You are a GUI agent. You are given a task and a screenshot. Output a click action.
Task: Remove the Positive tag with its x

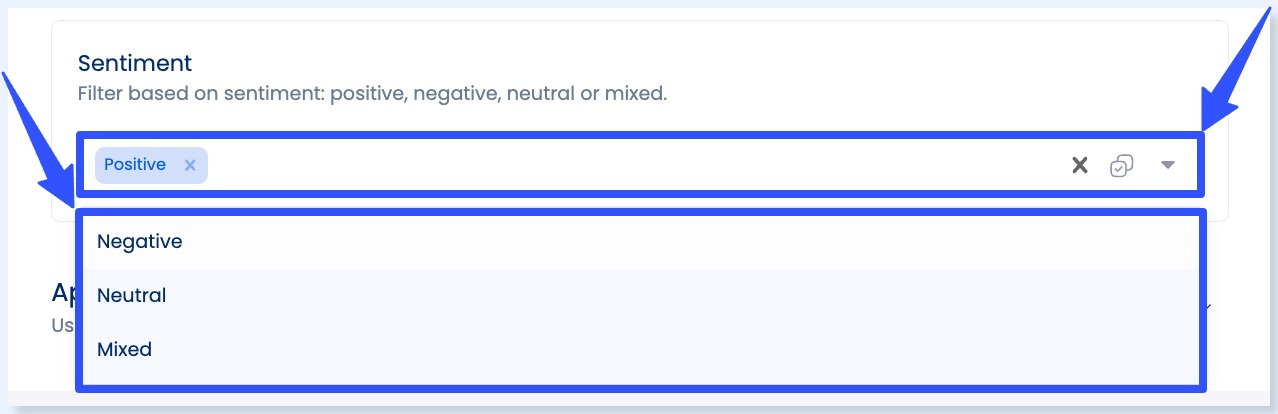(190, 166)
